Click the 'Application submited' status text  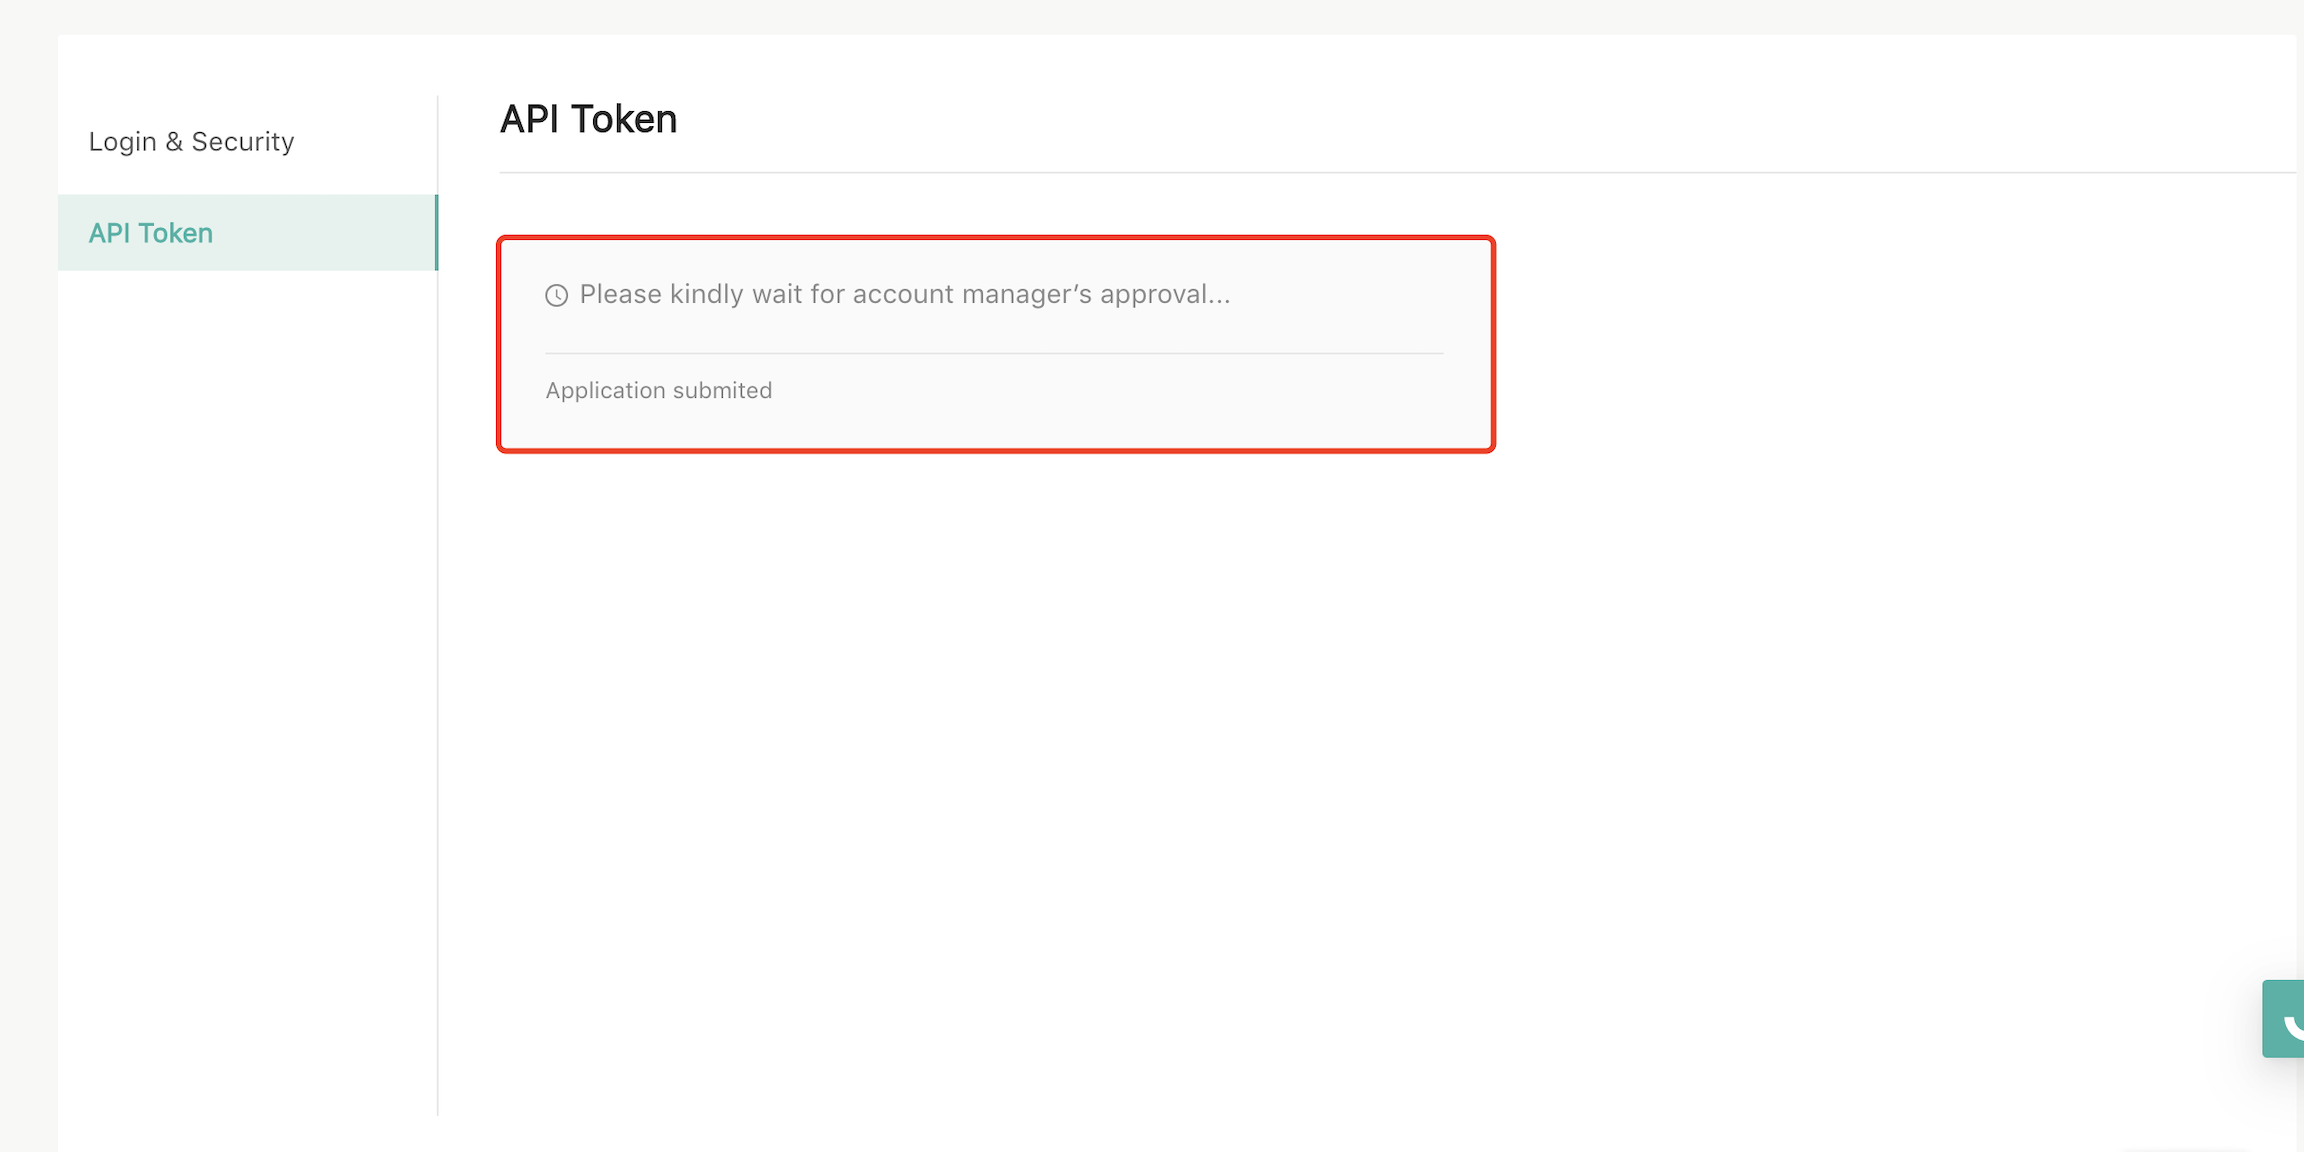[x=658, y=390]
